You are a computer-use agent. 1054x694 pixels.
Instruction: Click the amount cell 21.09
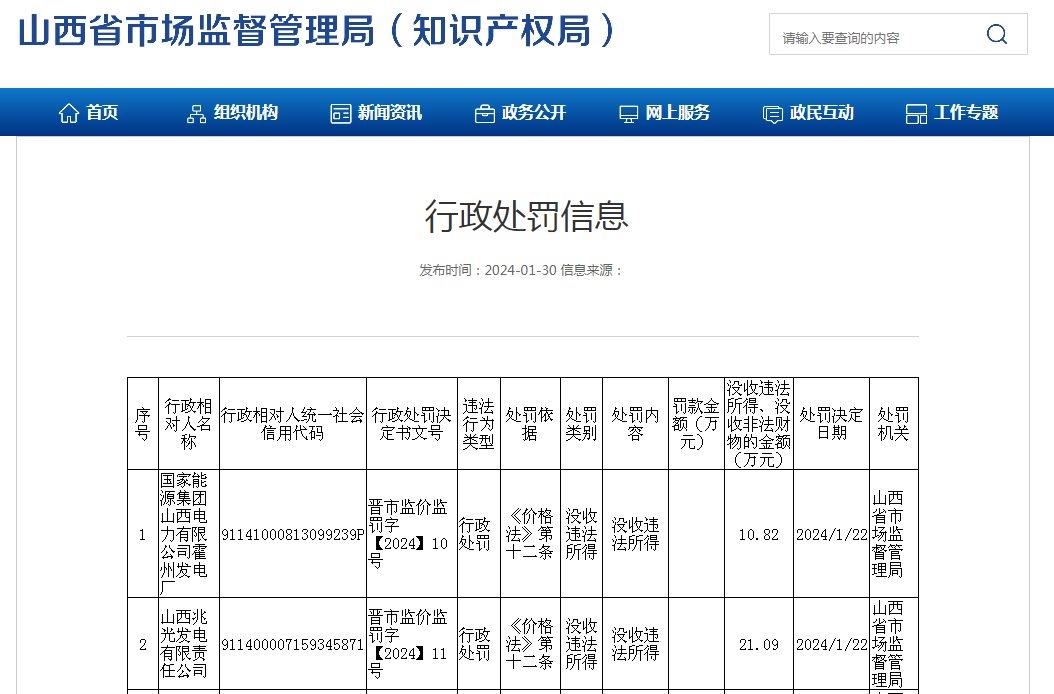click(x=759, y=644)
